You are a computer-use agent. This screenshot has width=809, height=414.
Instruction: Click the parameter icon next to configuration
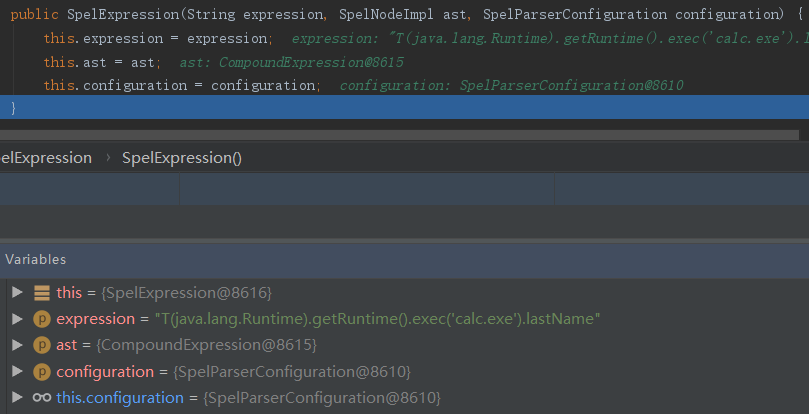click(x=41, y=372)
